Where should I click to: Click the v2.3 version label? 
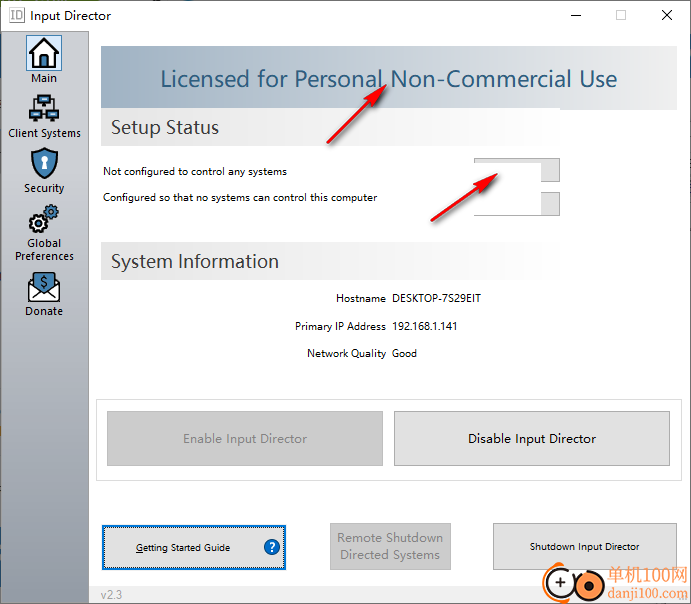(x=111, y=595)
